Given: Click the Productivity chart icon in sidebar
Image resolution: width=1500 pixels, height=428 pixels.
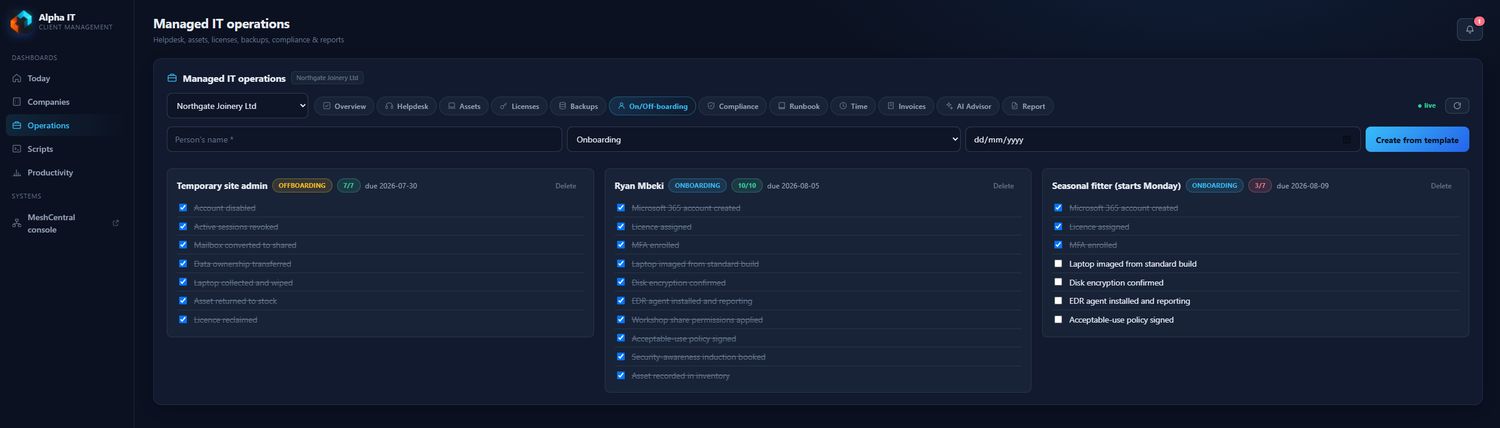Looking at the screenshot, I should coord(16,172).
